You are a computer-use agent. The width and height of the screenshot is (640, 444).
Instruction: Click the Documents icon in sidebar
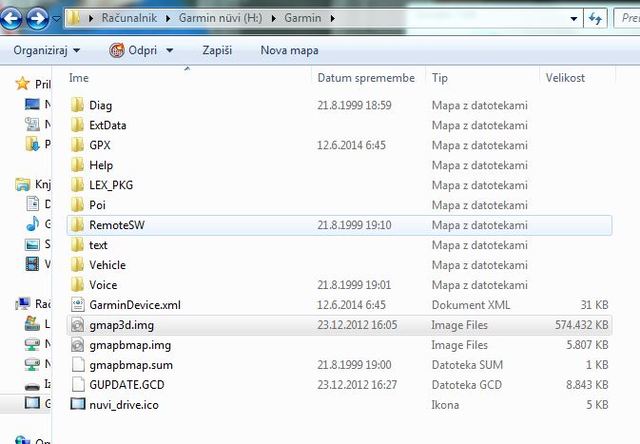click(x=32, y=204)
